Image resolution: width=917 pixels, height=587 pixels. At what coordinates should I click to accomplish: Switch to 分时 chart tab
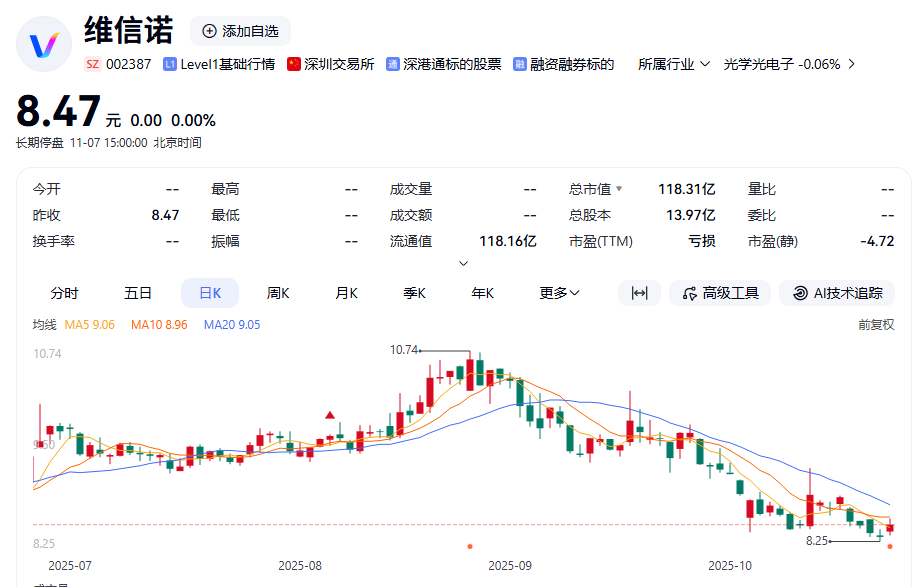pyautogui.click(x=64, y=293)
